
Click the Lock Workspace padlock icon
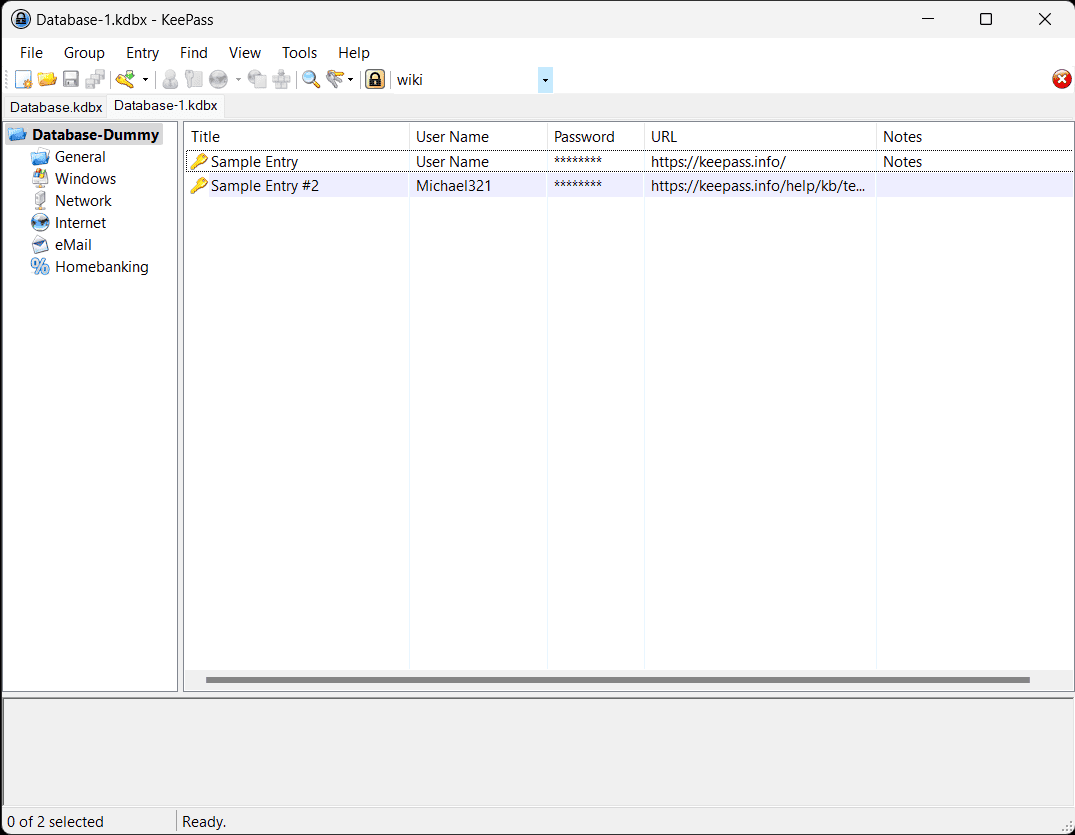pyautogui.click(x=375, y=80)
